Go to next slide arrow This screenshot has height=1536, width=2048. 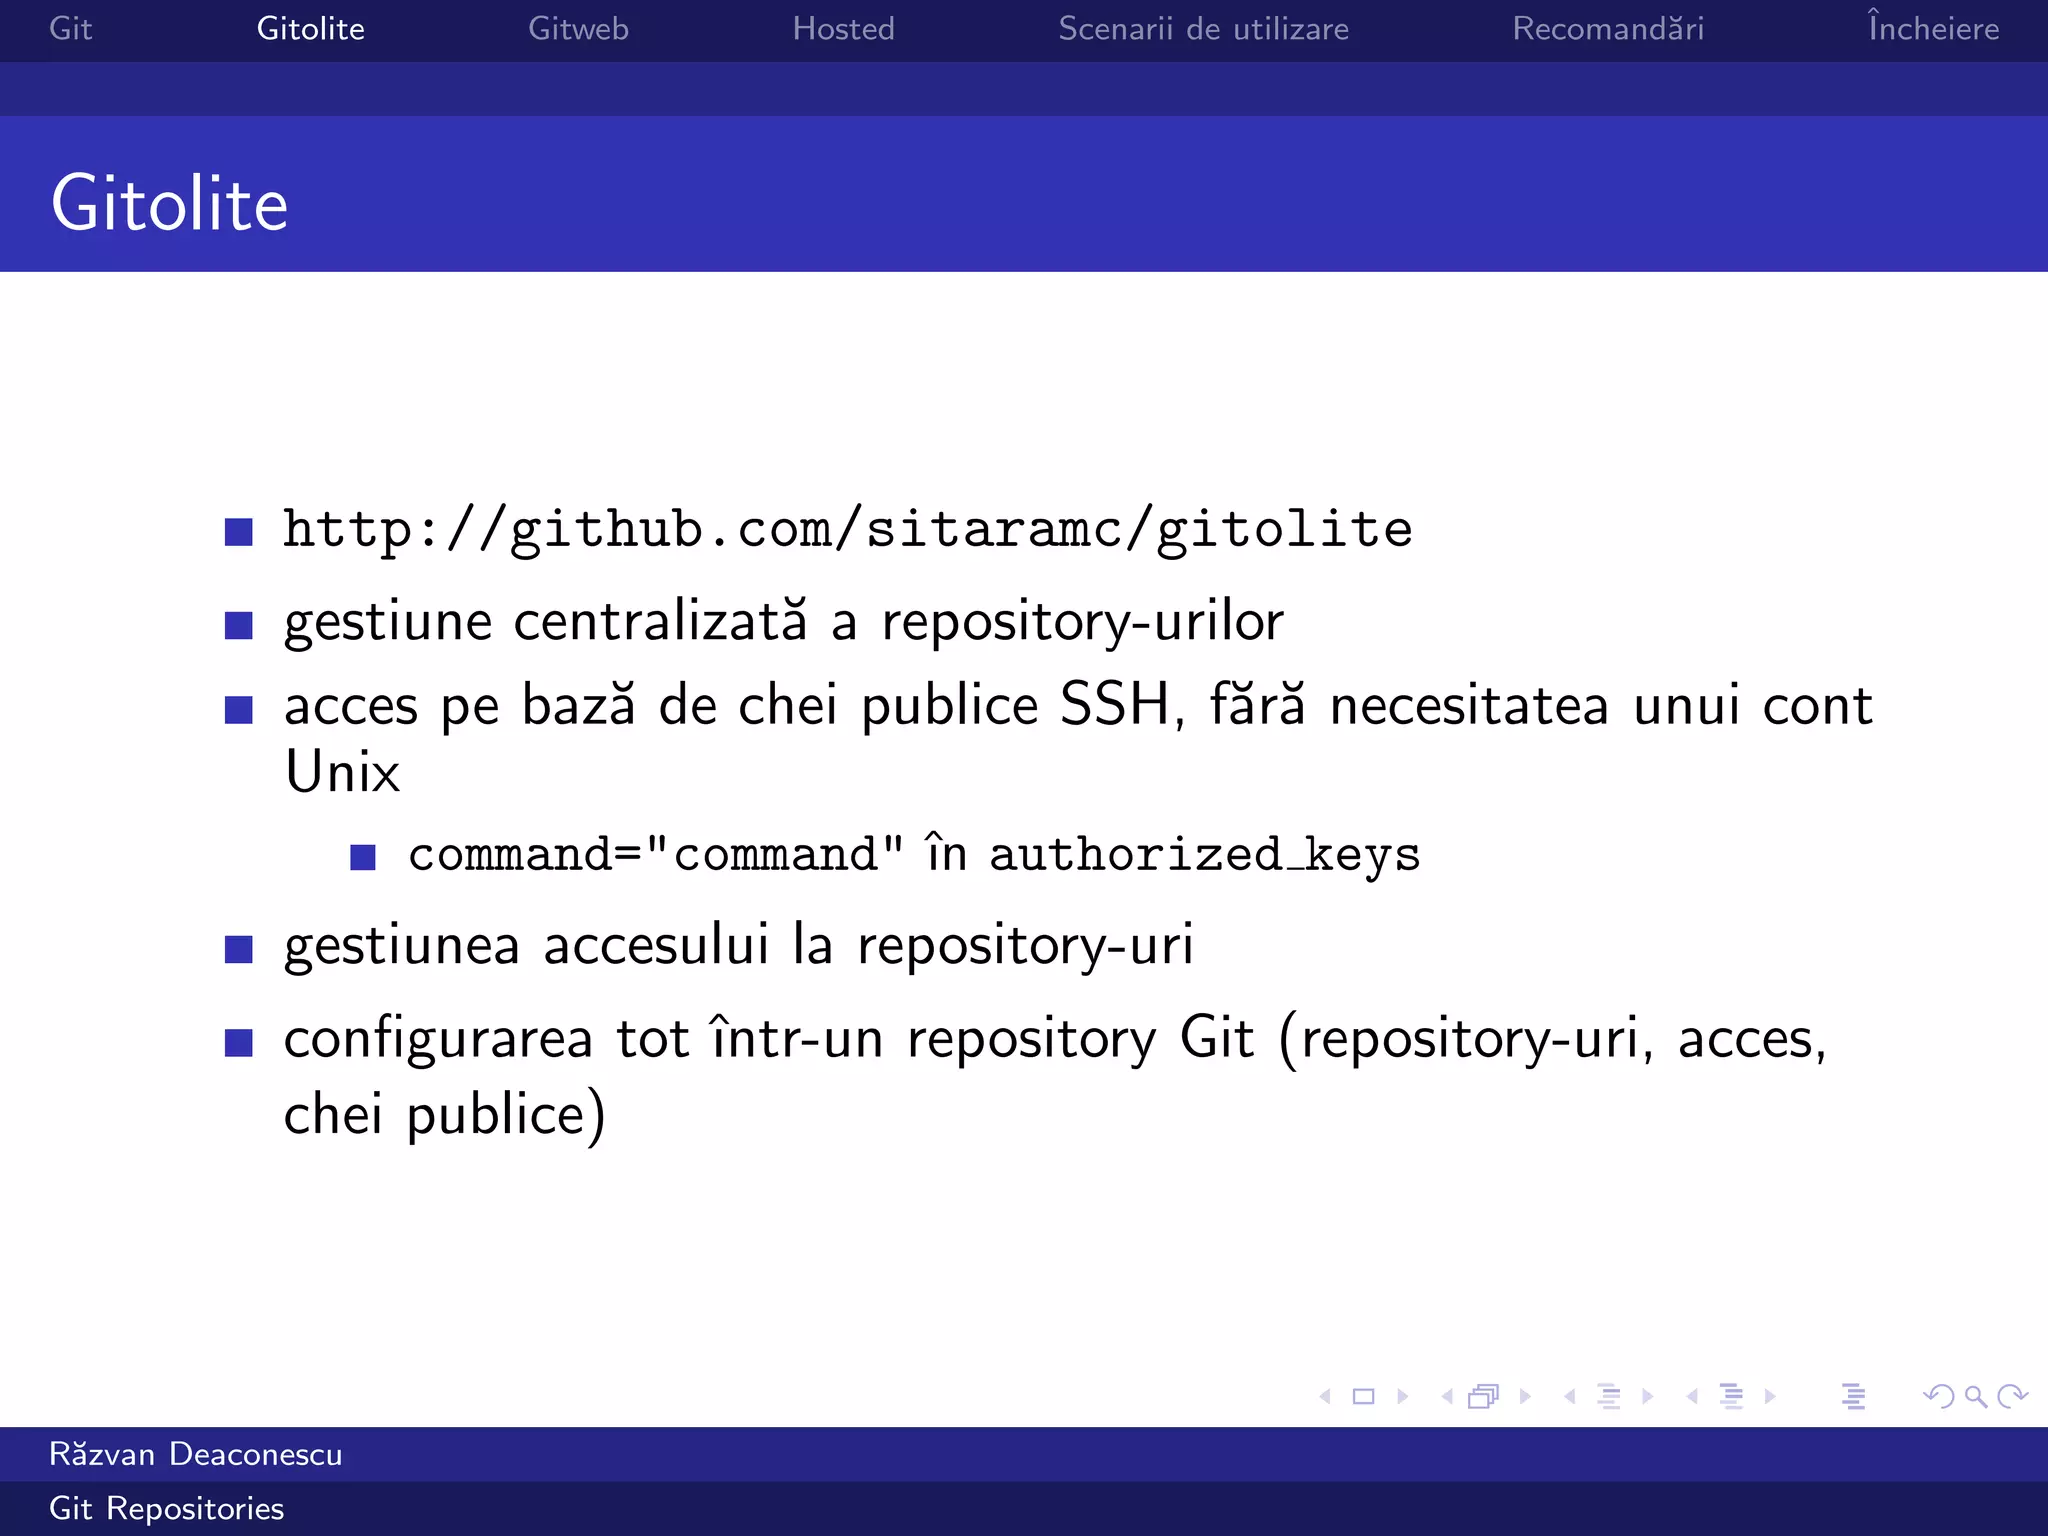click(x=1402, y=1396)
